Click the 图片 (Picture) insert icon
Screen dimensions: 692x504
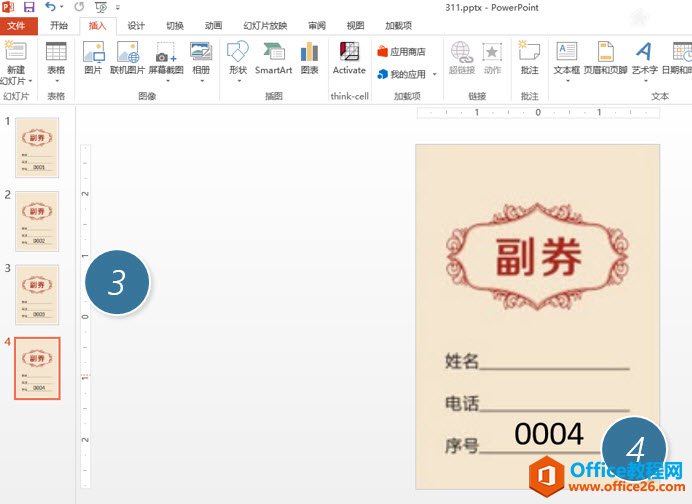coord(93,57)
